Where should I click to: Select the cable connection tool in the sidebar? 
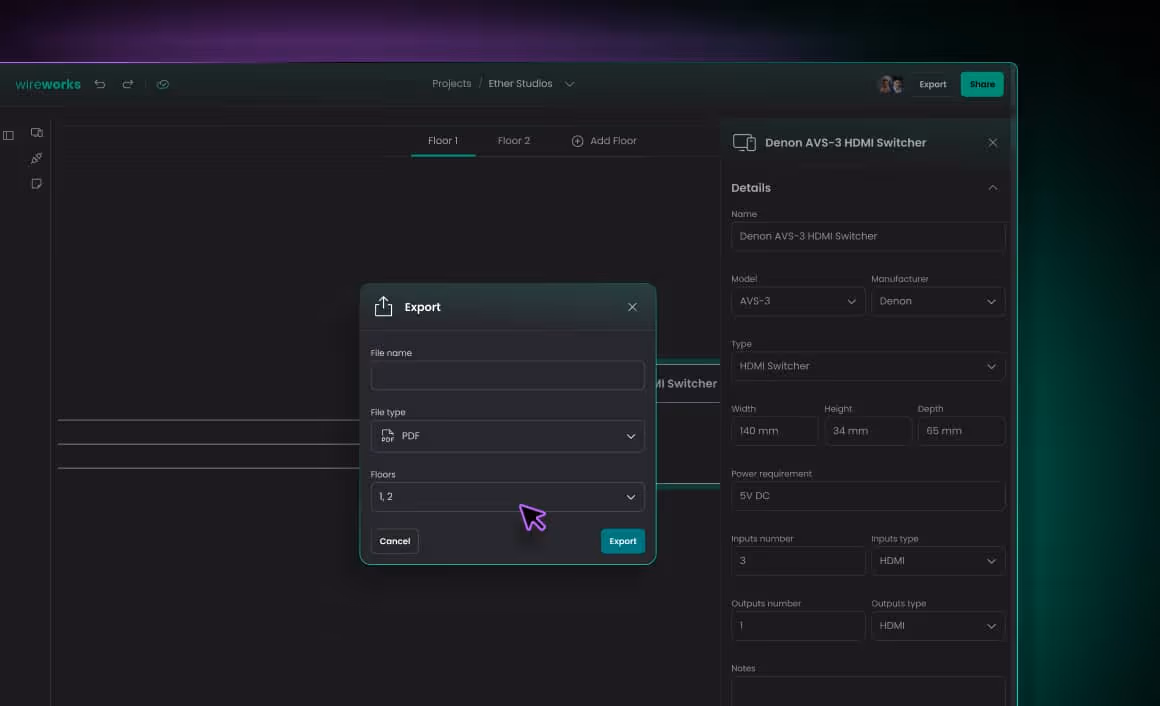tap(36, 158)
